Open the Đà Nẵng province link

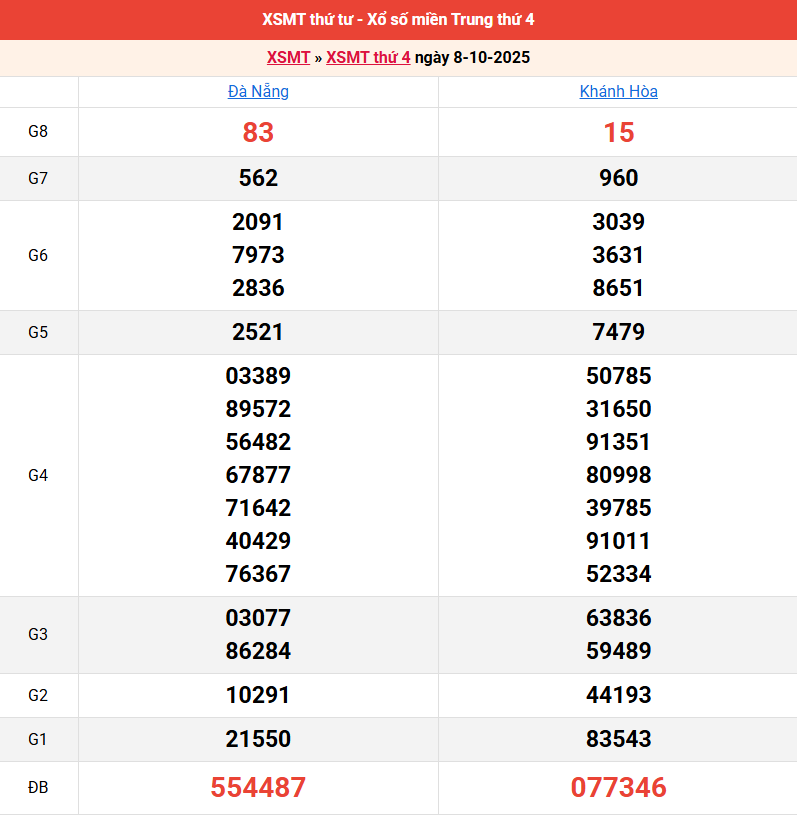click(x=258, y=92)
